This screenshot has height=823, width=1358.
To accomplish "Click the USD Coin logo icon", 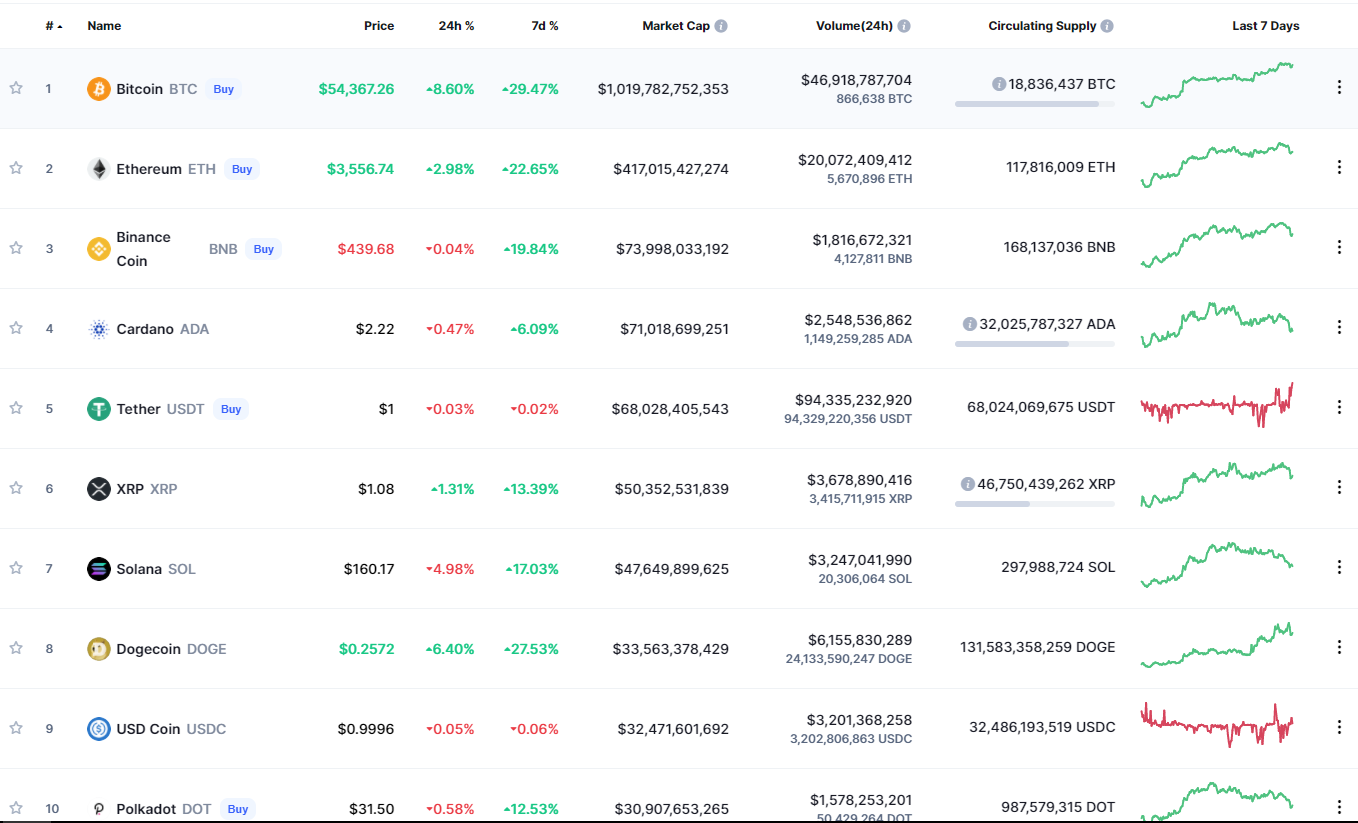I will tap(98, 729).
